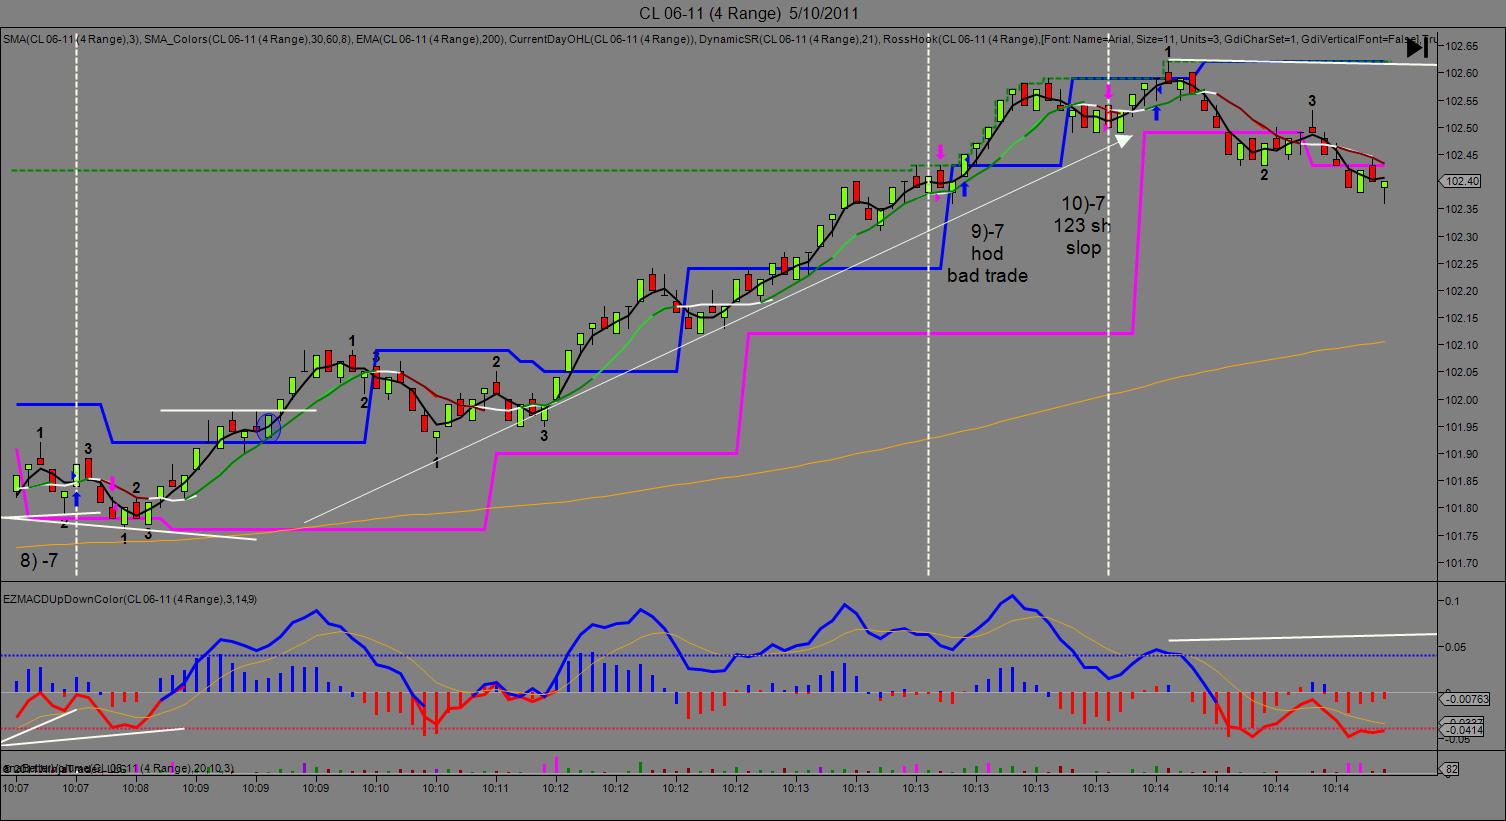Screen dimensions: 1506x821
Task: Select the '8) -7' annotation text
Action: (x=39, y=561)
